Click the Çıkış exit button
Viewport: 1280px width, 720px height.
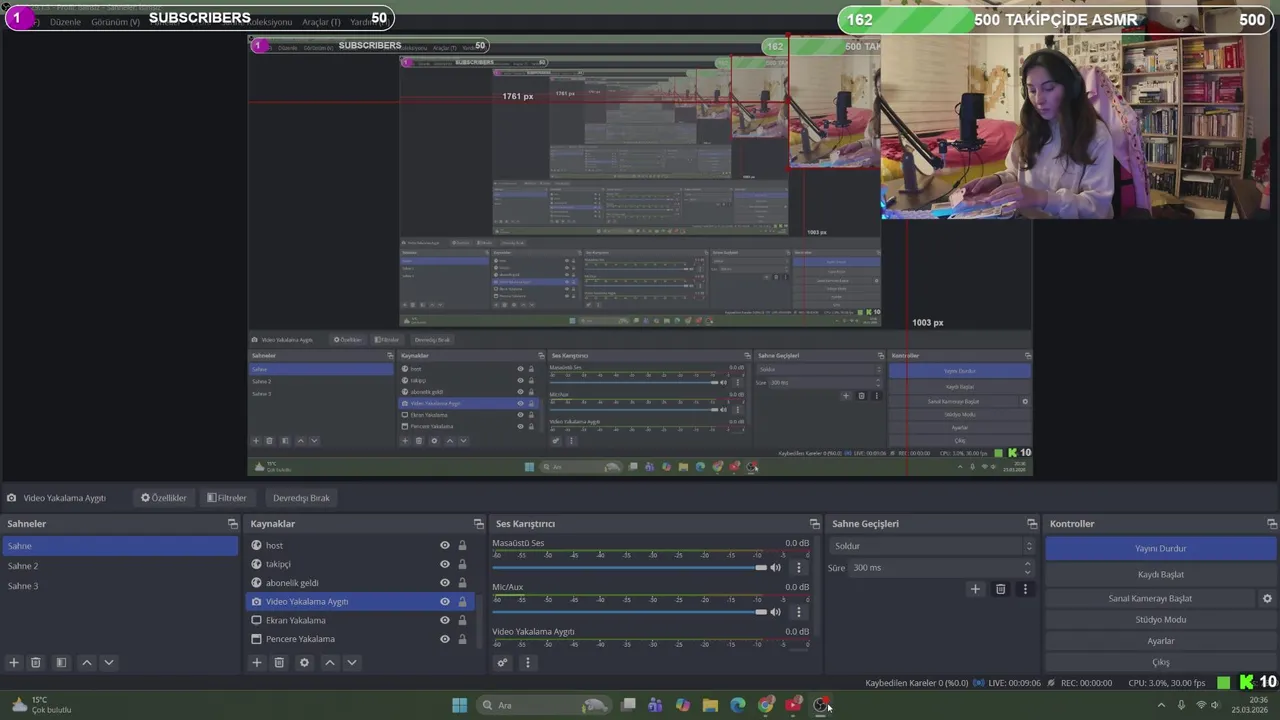point(1161,662)
